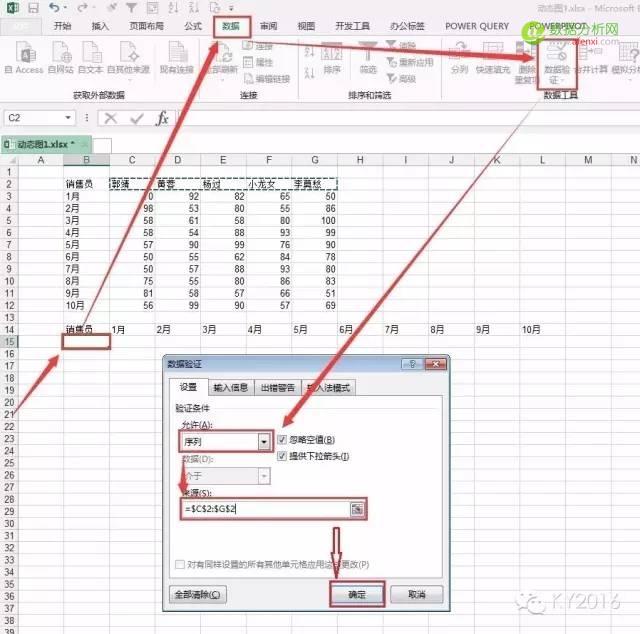Click the 自 Access import icon
Viewport: 640px width, 634px height.
[x=22, y=54]
